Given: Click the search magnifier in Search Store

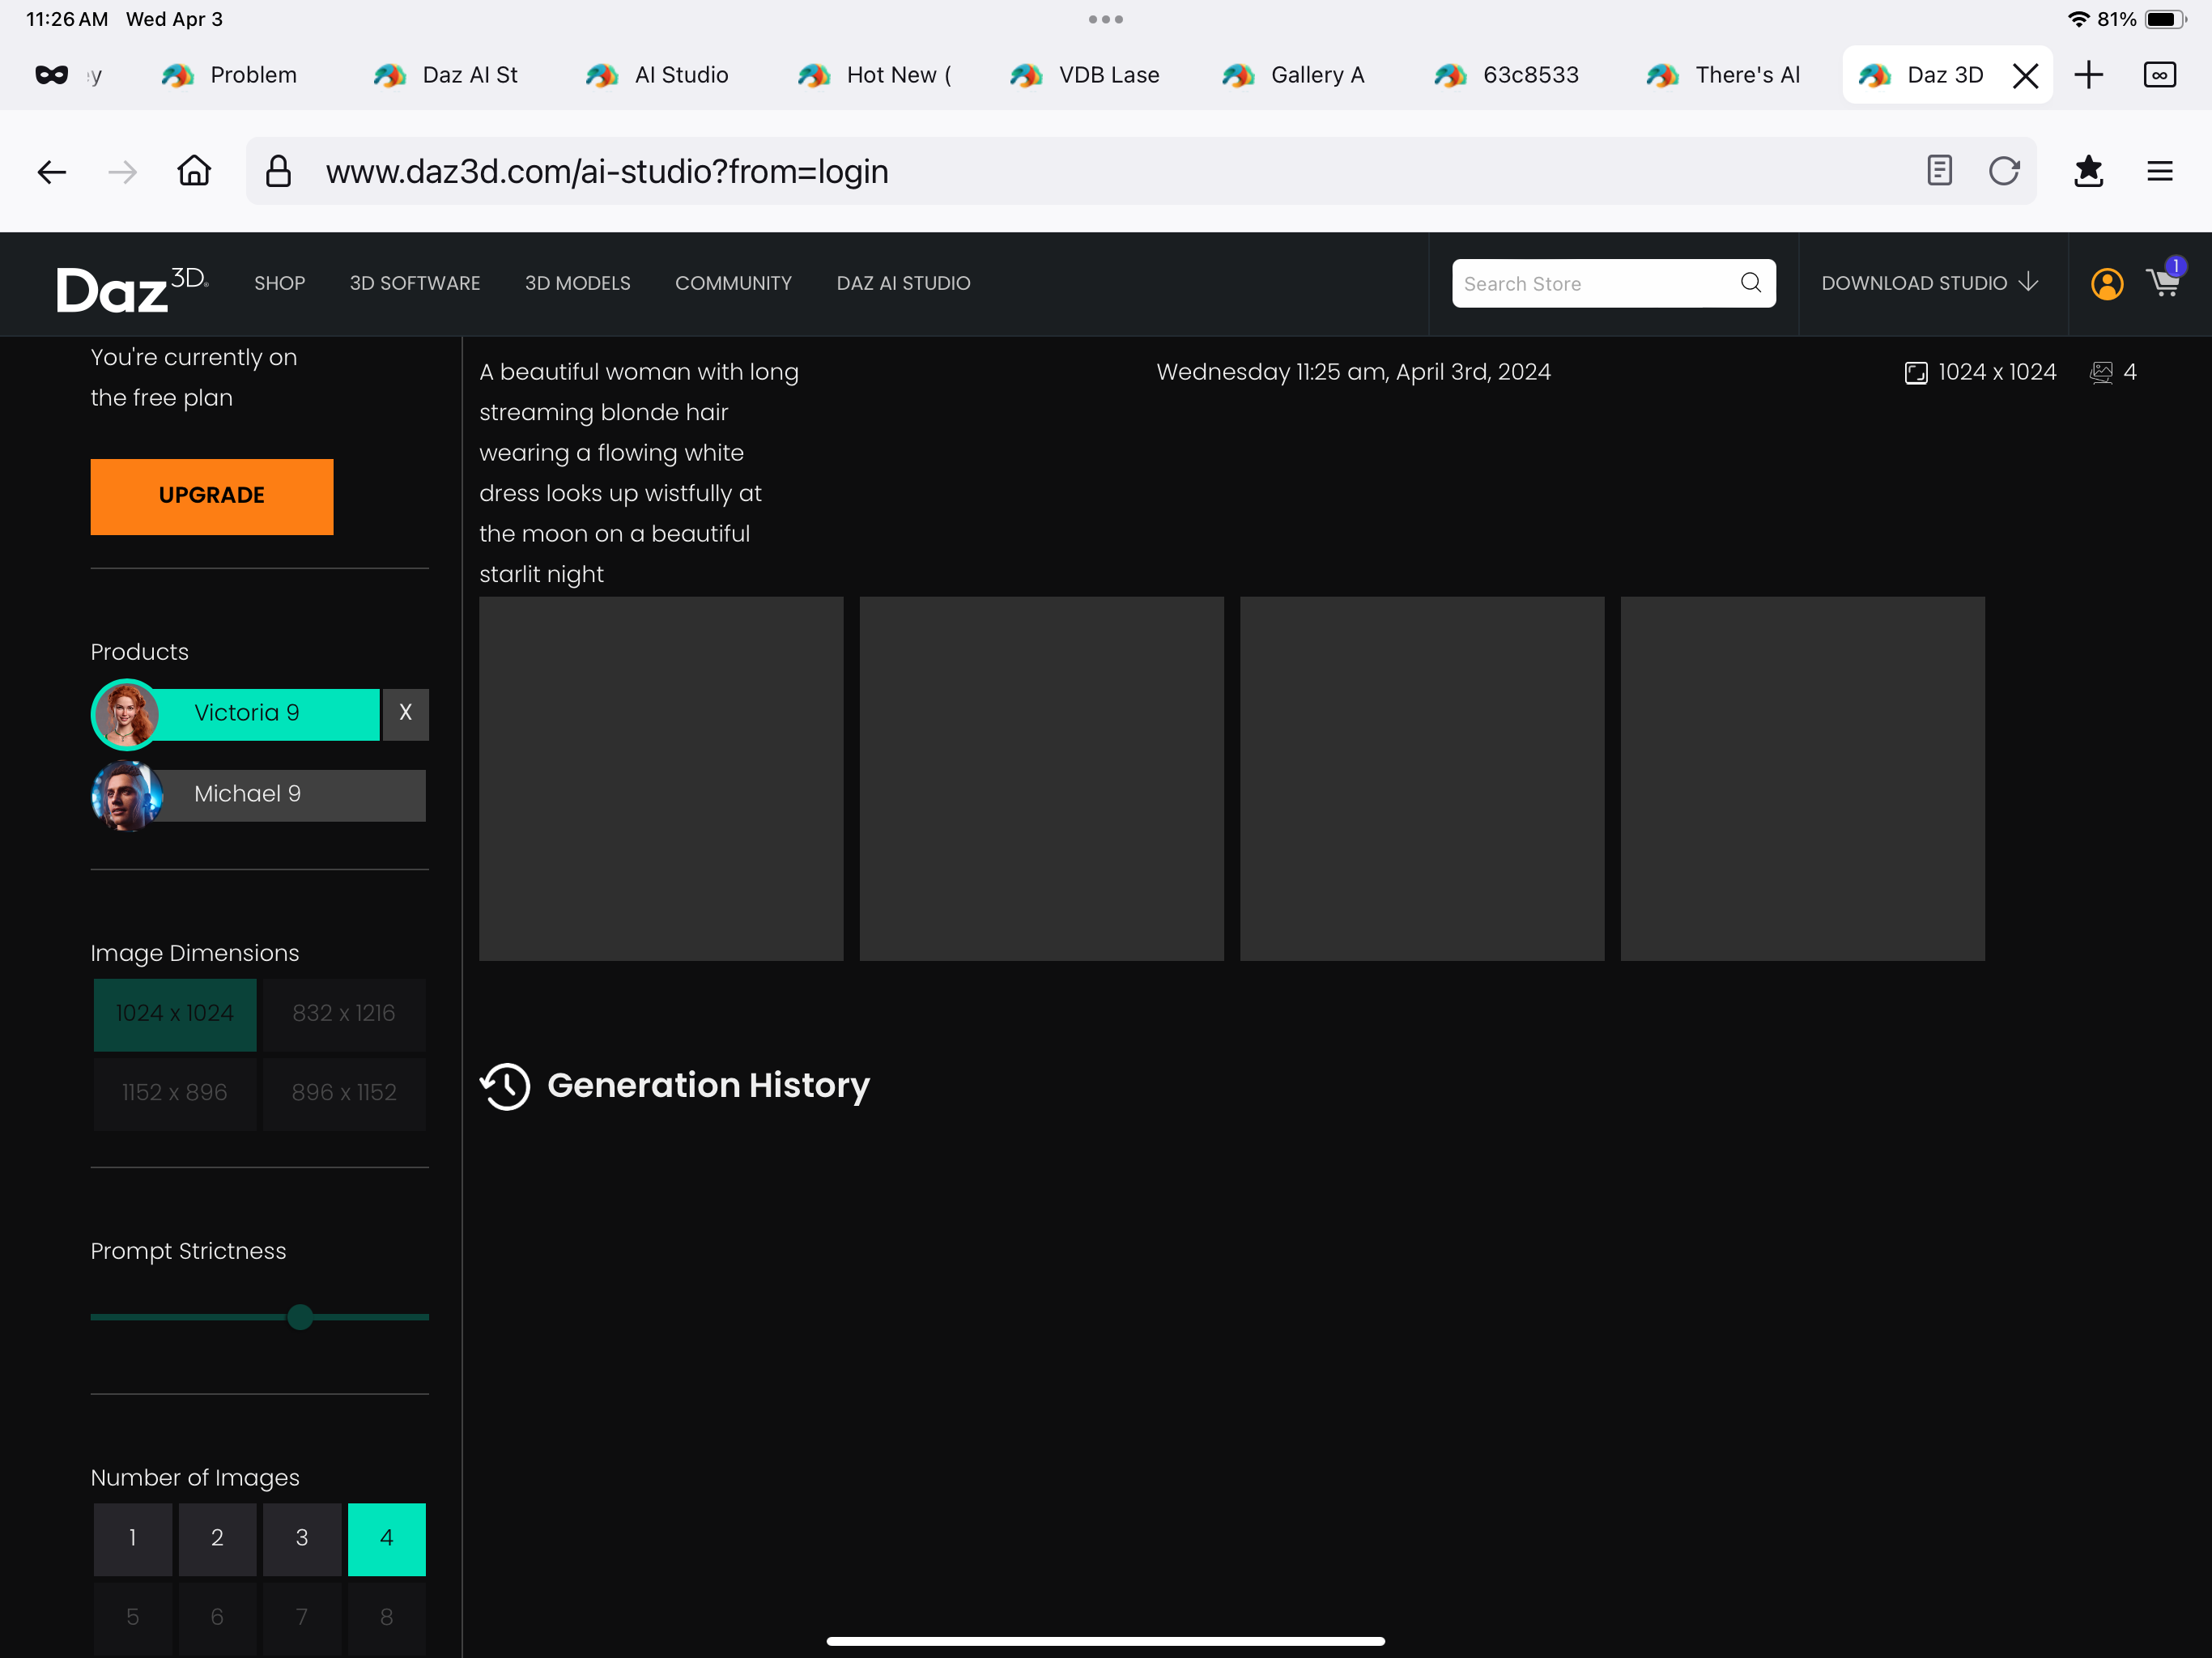Looking at the screenshot, I should pyautogui.click(x=1750, y=283).
